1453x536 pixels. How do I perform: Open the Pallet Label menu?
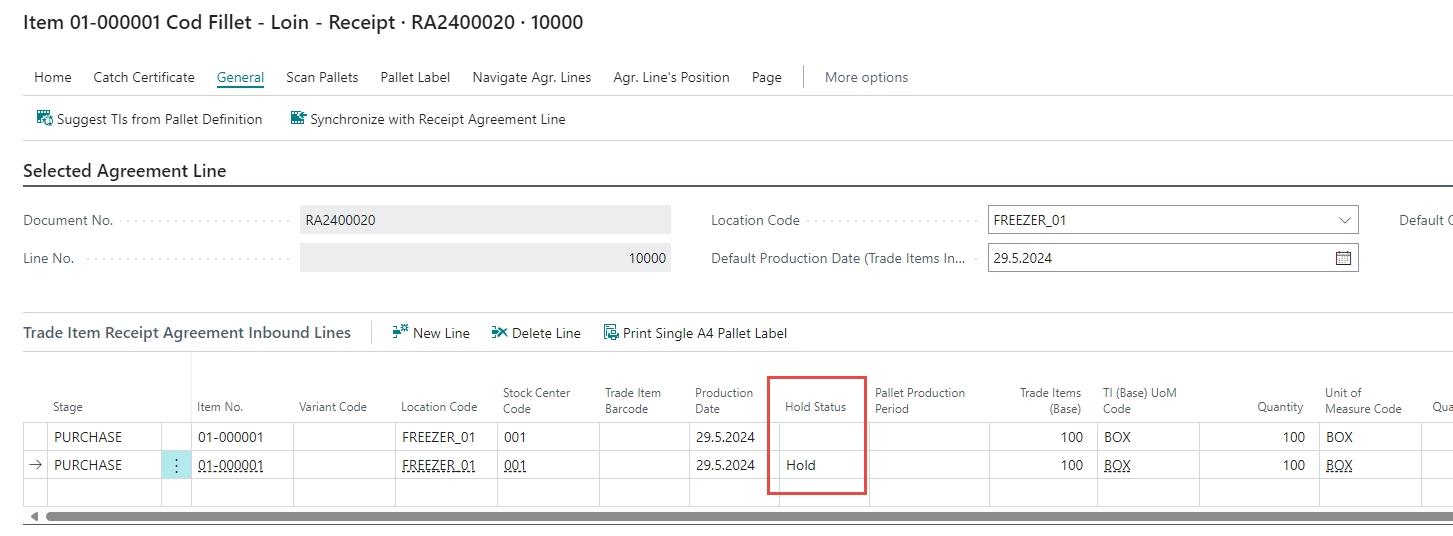[415, 77]
